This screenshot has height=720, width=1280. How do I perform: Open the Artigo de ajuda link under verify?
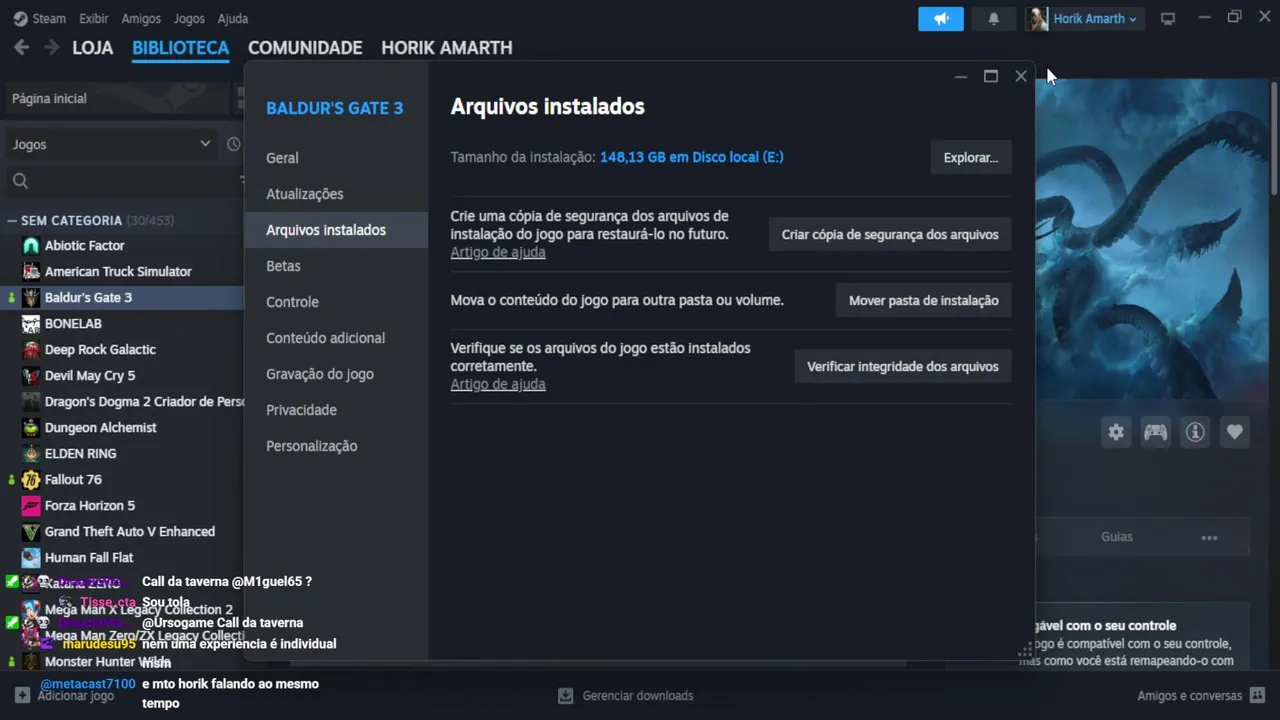tap(498, 384)
